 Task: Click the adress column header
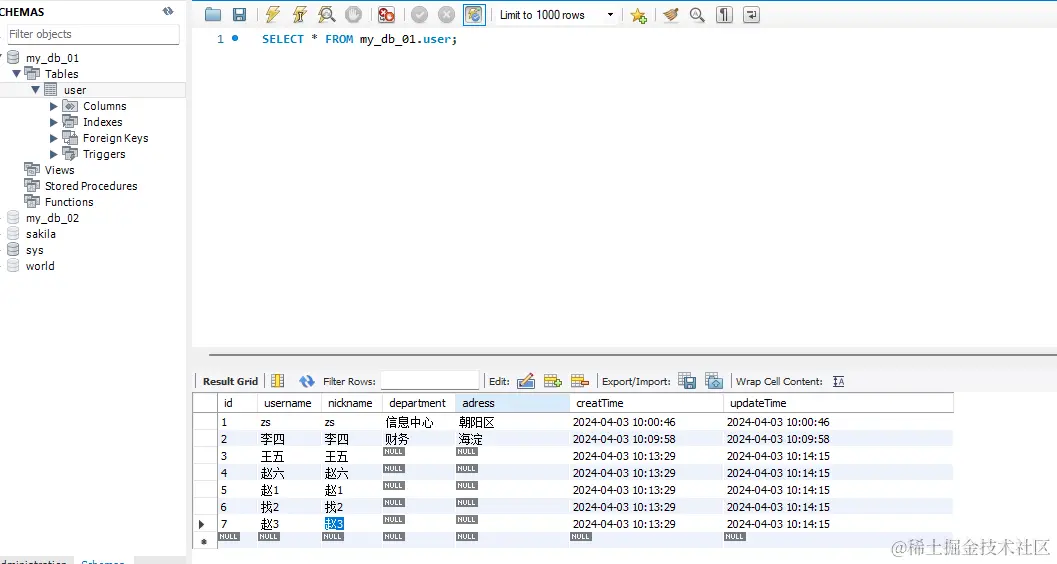[x=512, y=403]
